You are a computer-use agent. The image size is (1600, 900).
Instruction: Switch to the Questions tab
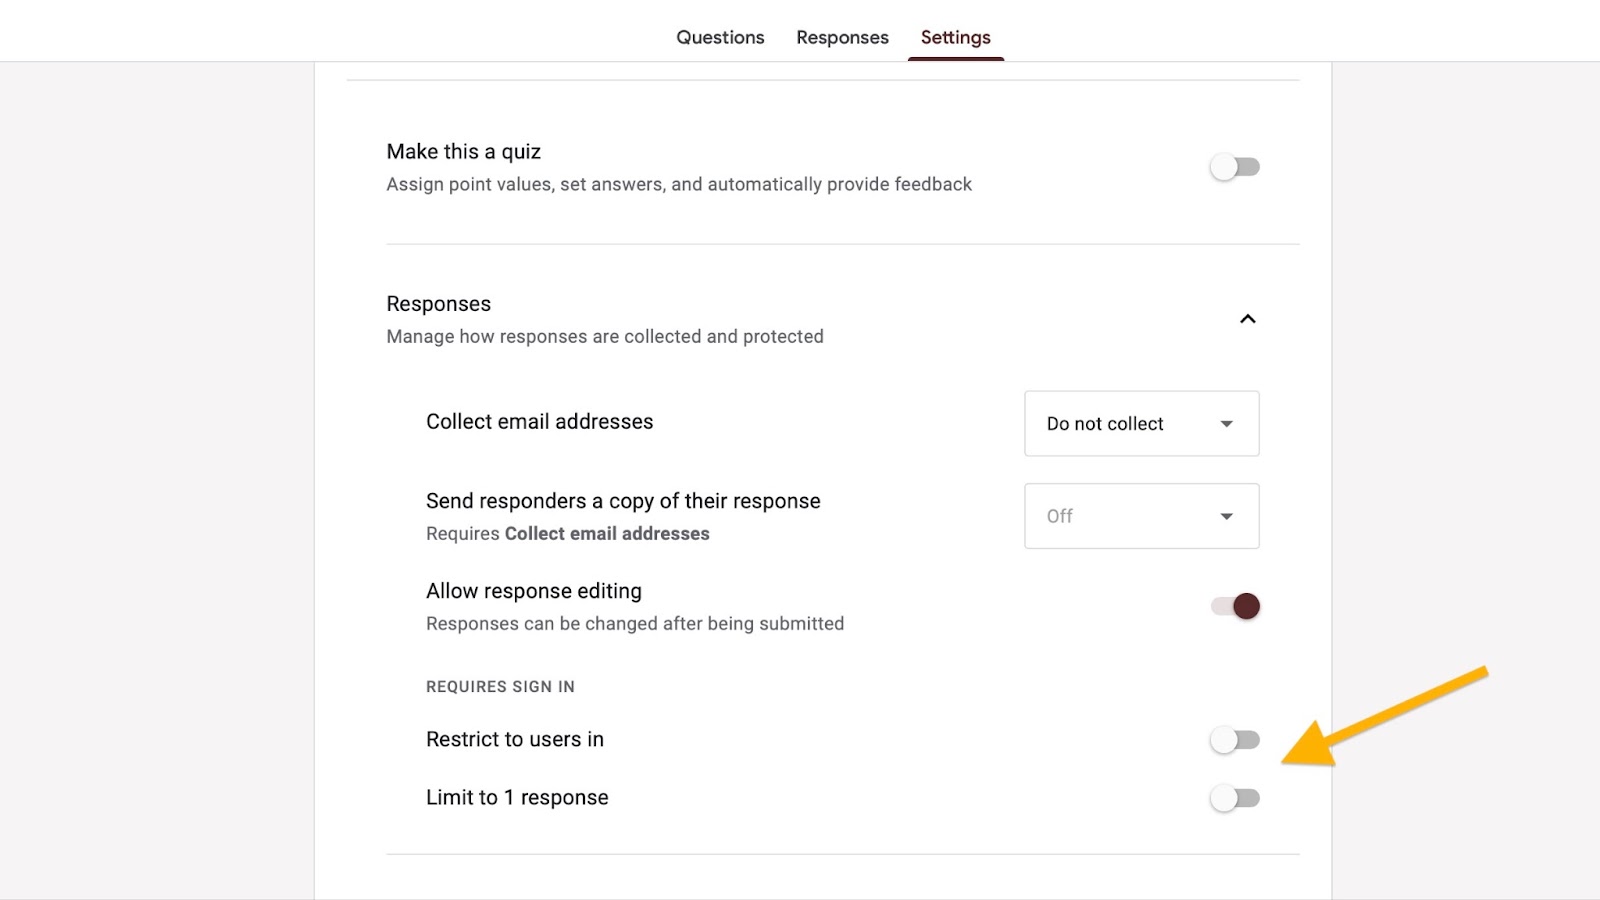[x=720, y=37]
